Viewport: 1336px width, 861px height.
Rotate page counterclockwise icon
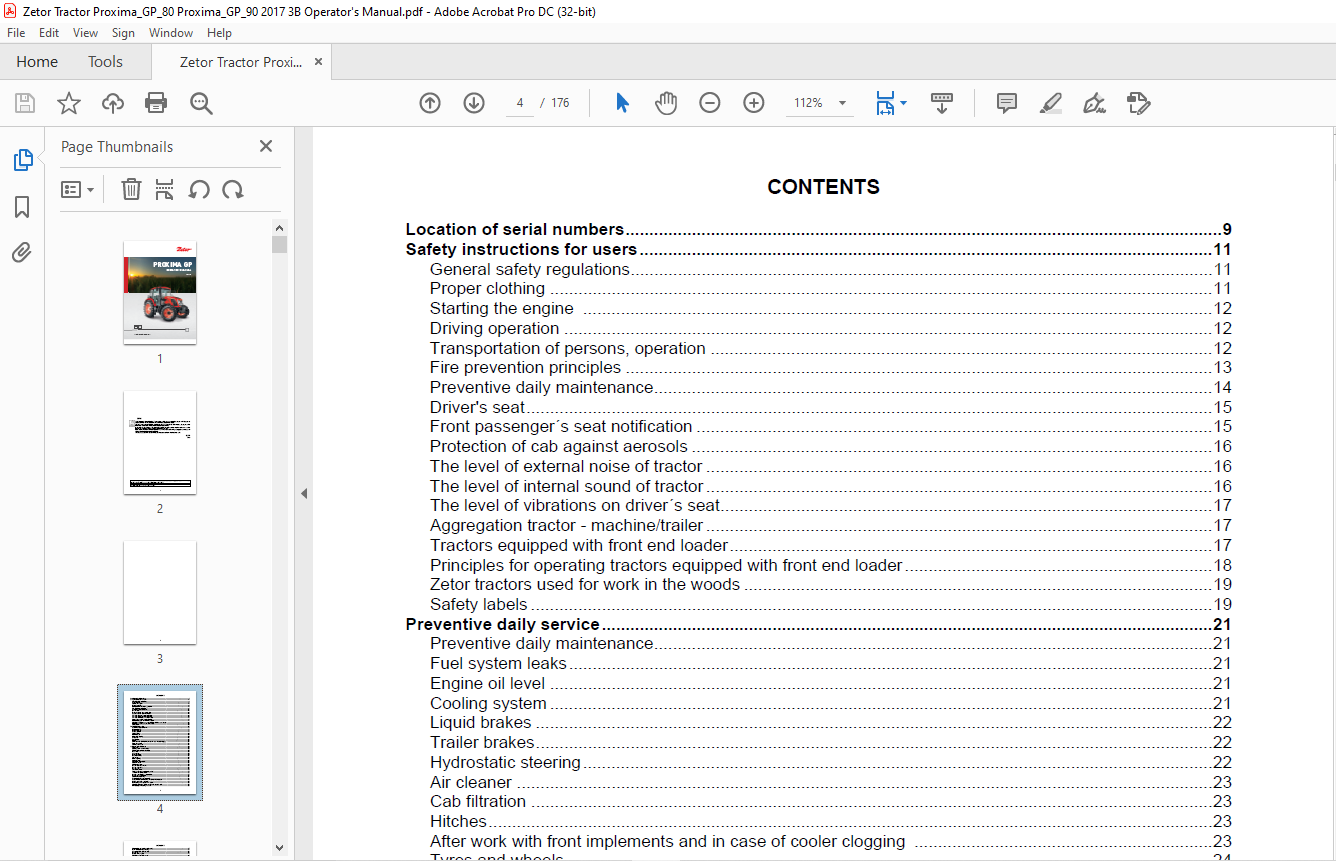(x=199, y=189)
